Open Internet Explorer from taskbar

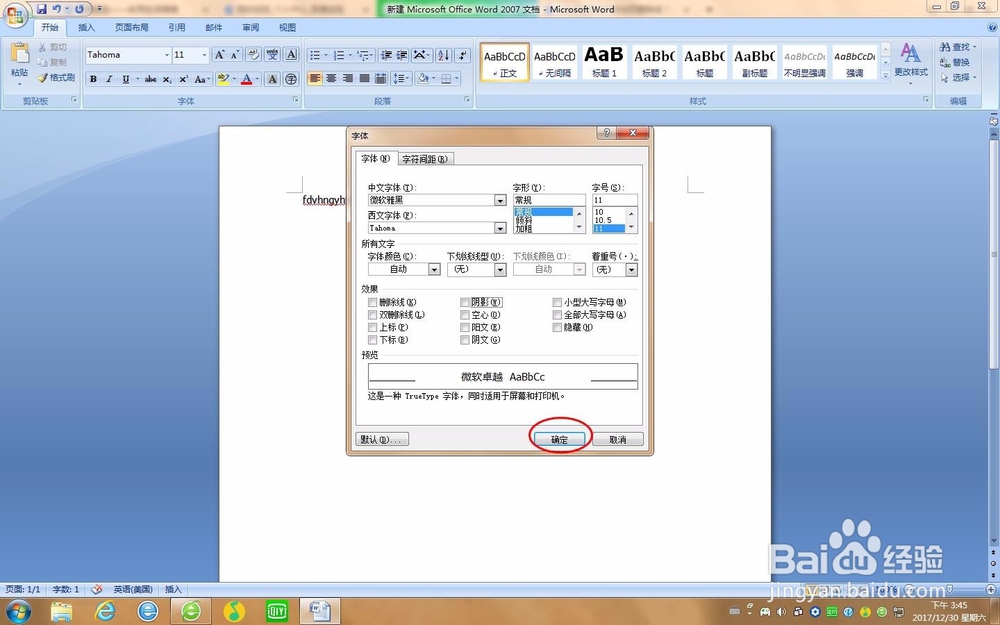(105, 613)
